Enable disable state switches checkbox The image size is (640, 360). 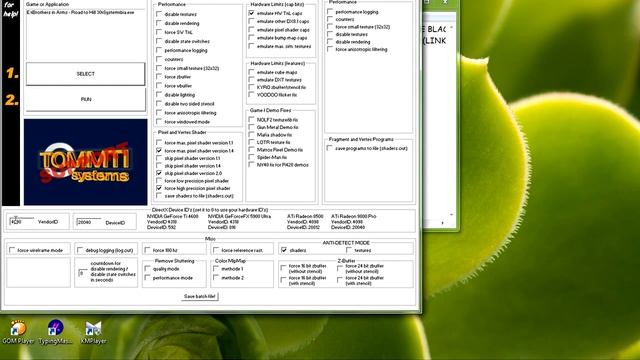(159, 41)
